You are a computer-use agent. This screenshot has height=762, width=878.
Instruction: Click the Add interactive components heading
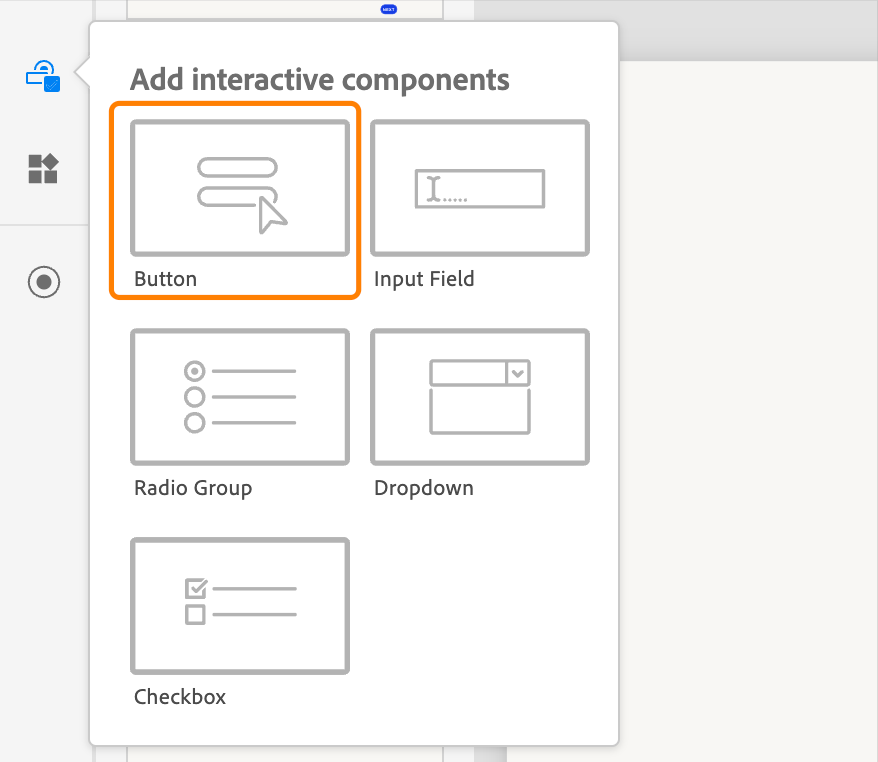(x=319, y=80)
